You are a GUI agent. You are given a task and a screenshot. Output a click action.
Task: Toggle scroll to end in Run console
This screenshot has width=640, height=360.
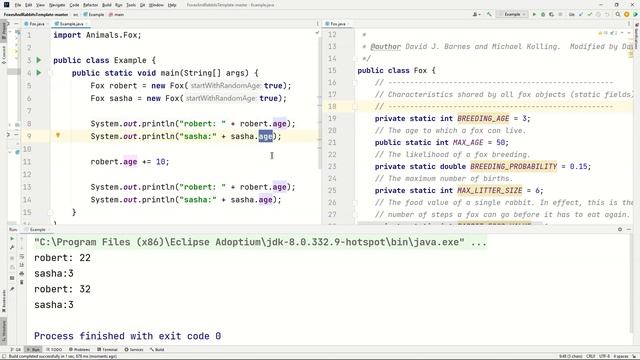(22, 265)
